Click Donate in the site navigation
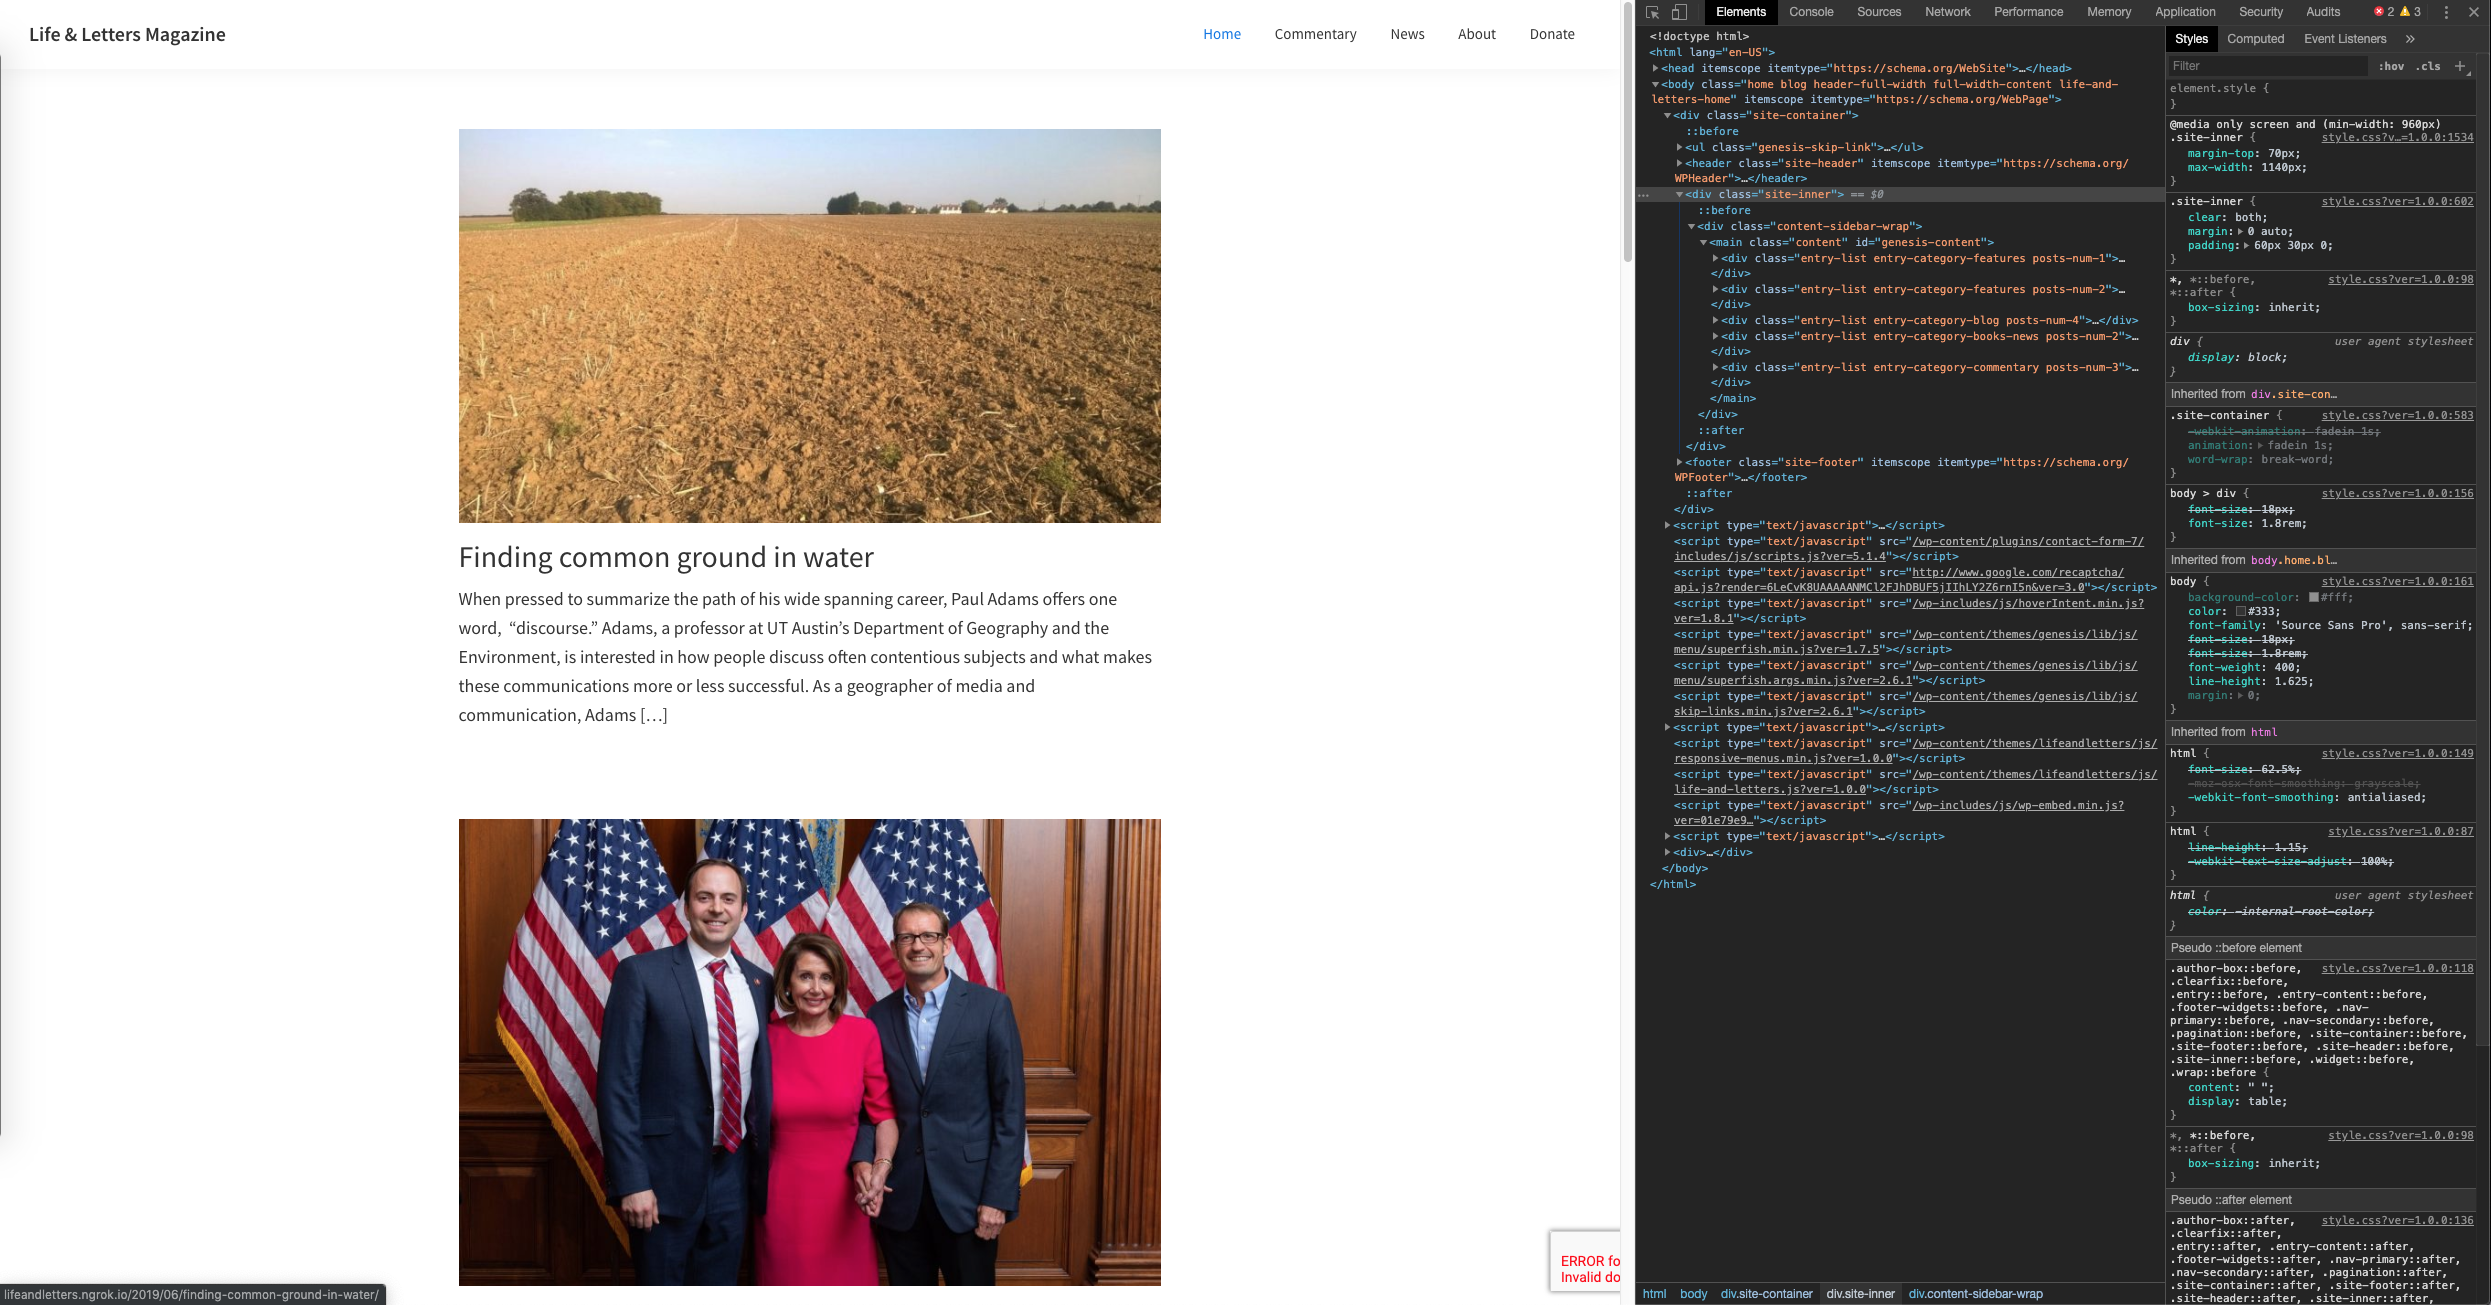 (x=1551, y=34)
